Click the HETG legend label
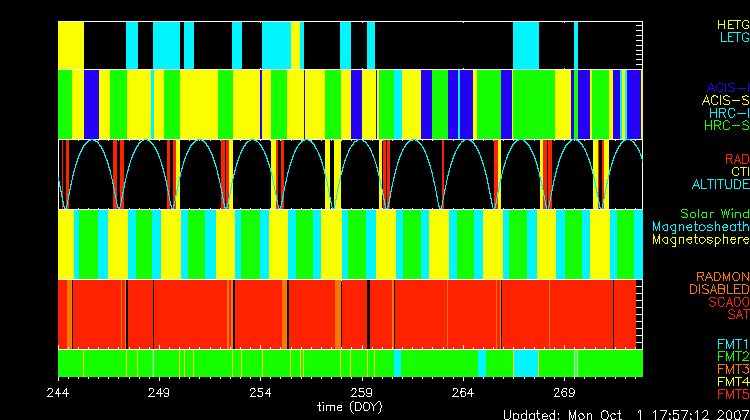This screenshot has height=420, width=750. pyautogui.click(x=732, y=24)
